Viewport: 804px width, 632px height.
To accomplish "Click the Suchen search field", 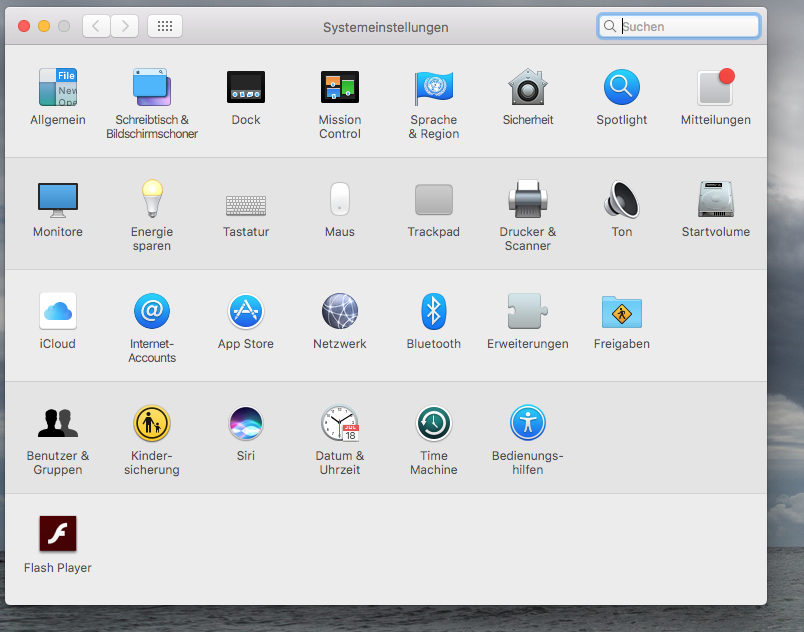I will [x=688, y=27].
